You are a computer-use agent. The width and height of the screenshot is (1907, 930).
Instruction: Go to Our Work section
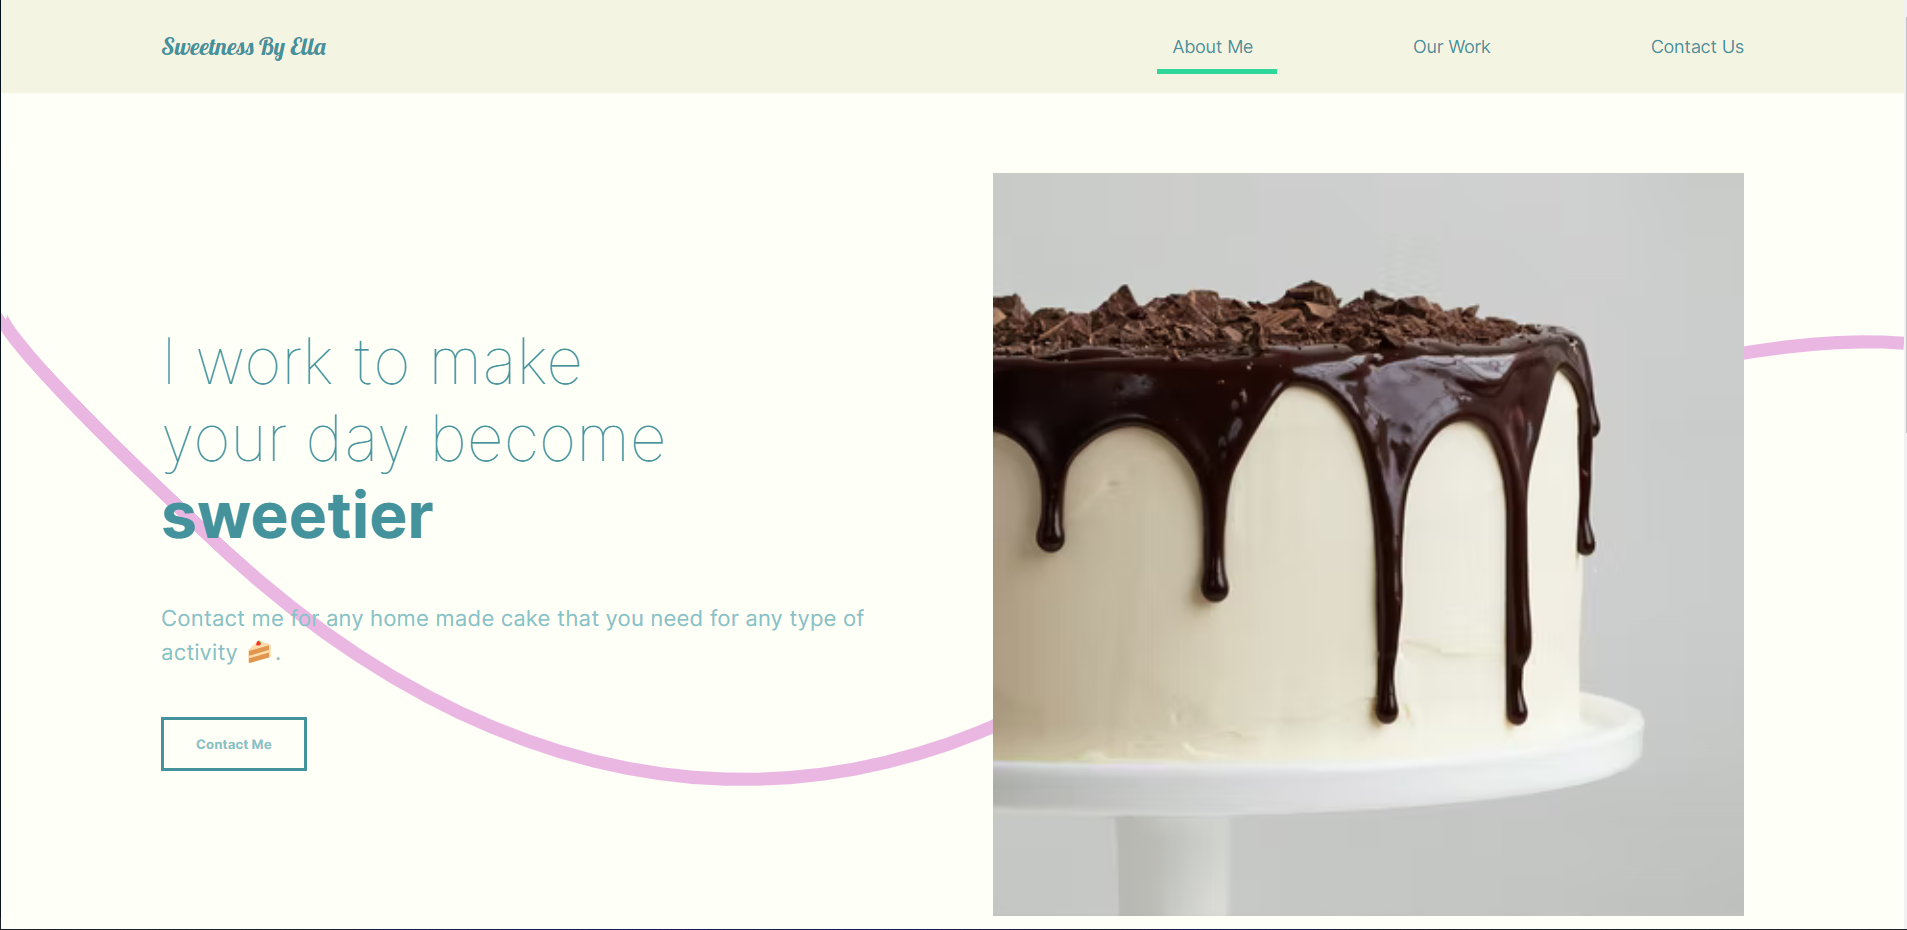click(1451, 47)
